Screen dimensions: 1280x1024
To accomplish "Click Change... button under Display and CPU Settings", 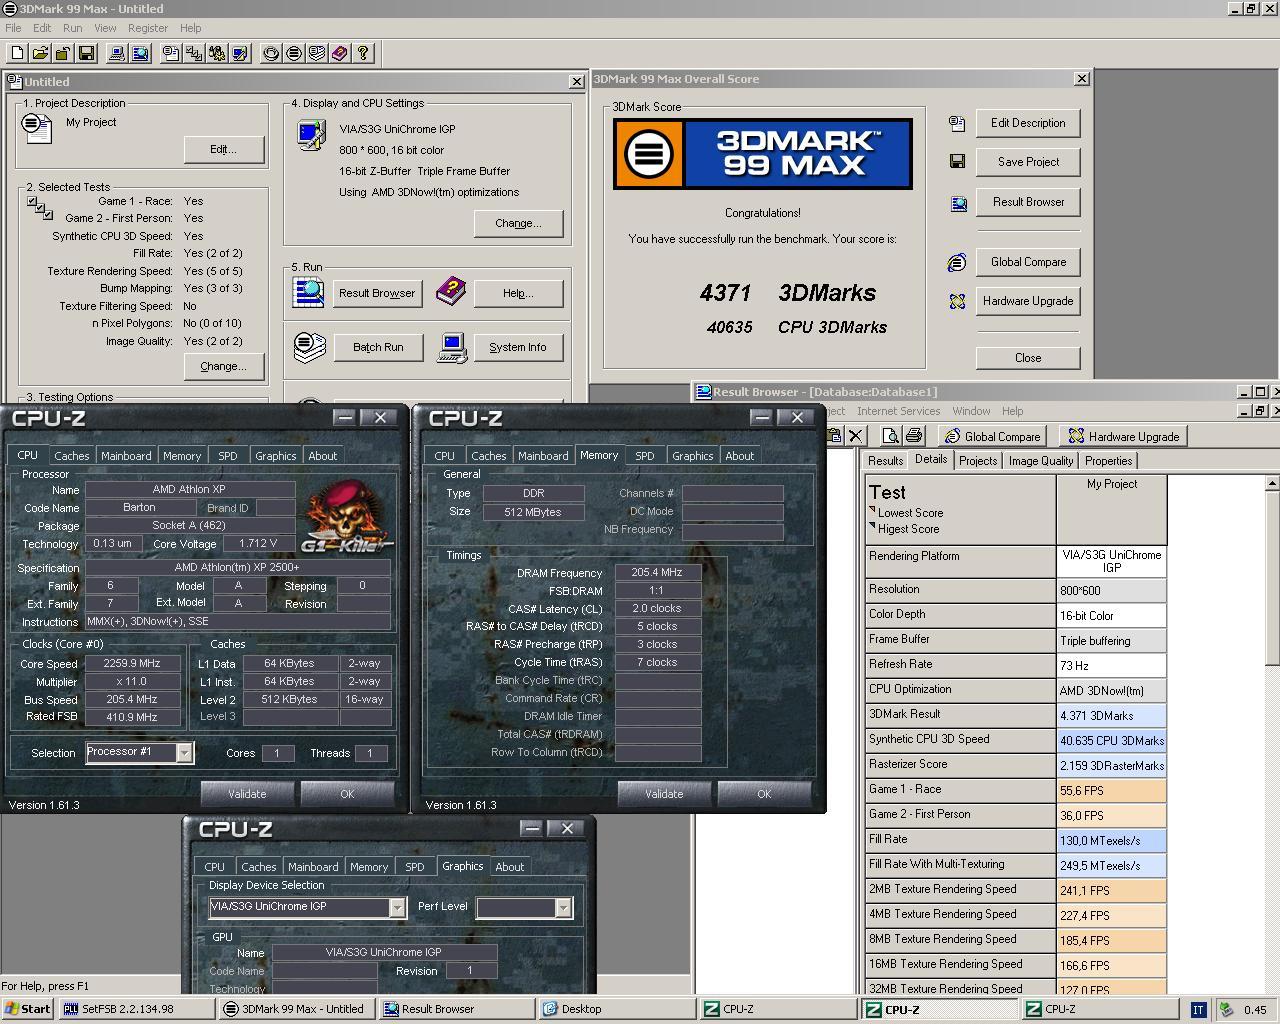I will 518,223.
